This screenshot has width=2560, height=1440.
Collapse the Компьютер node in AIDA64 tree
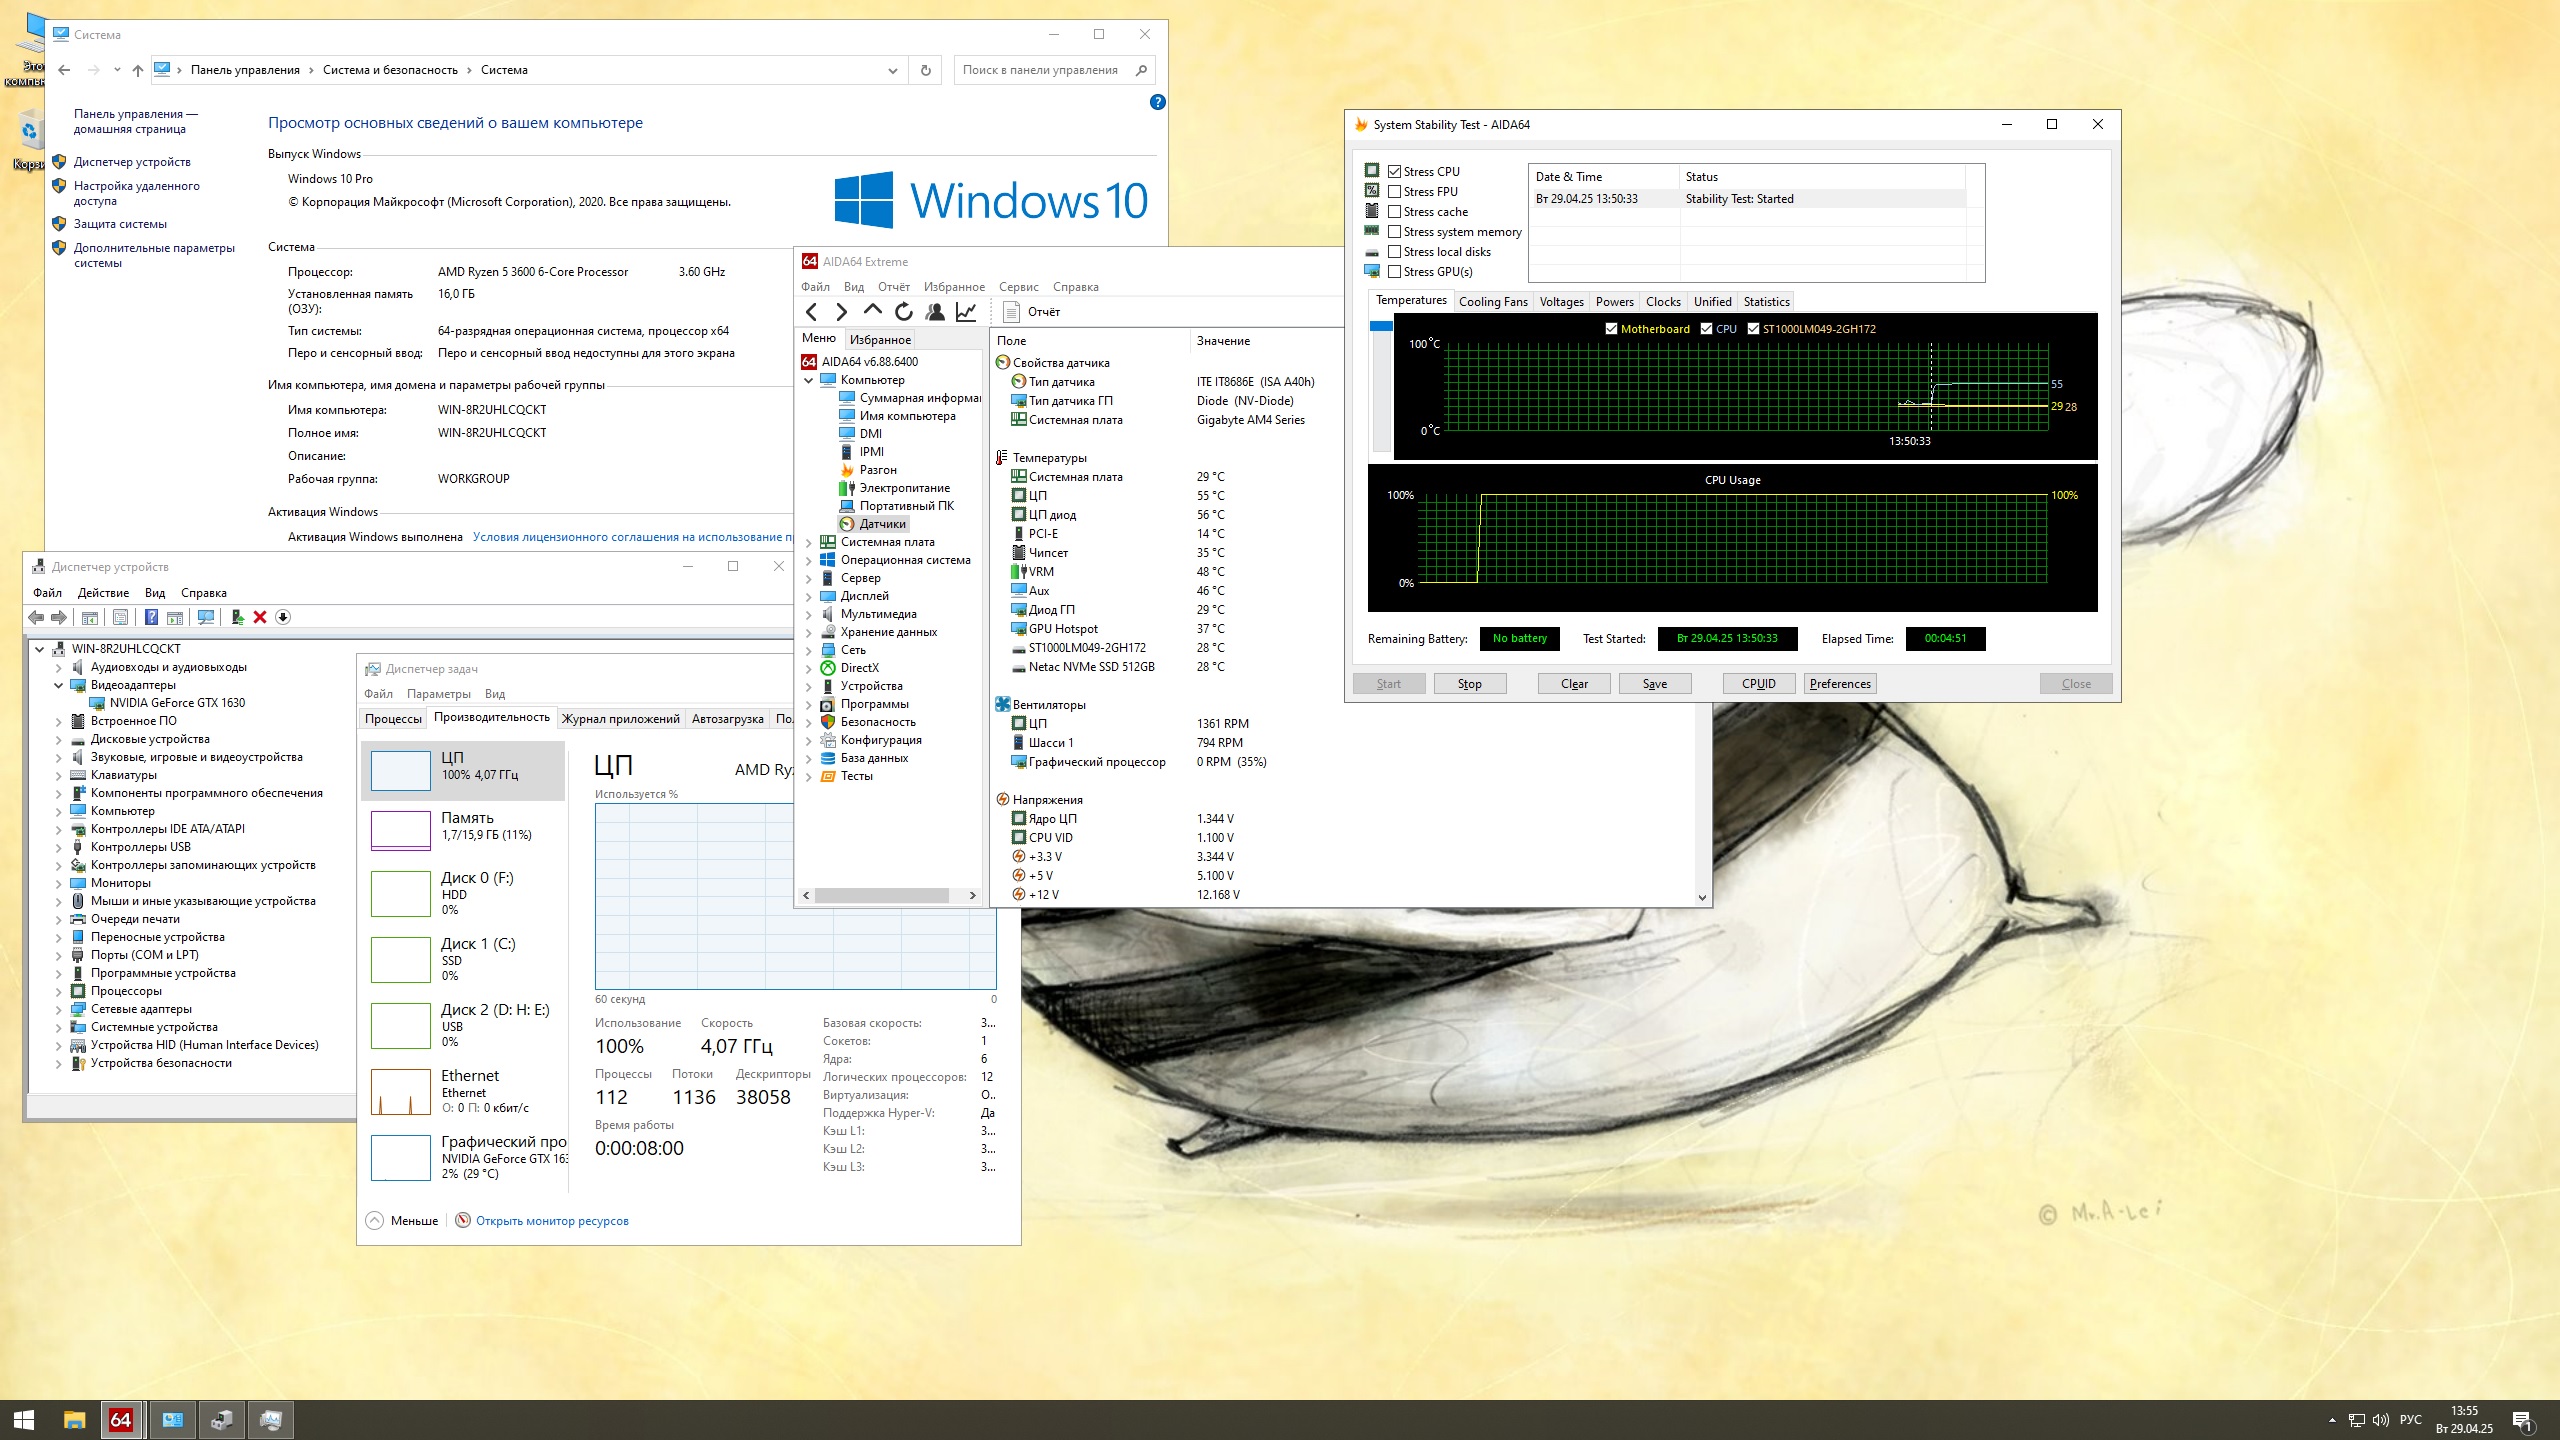click(808, 380)
